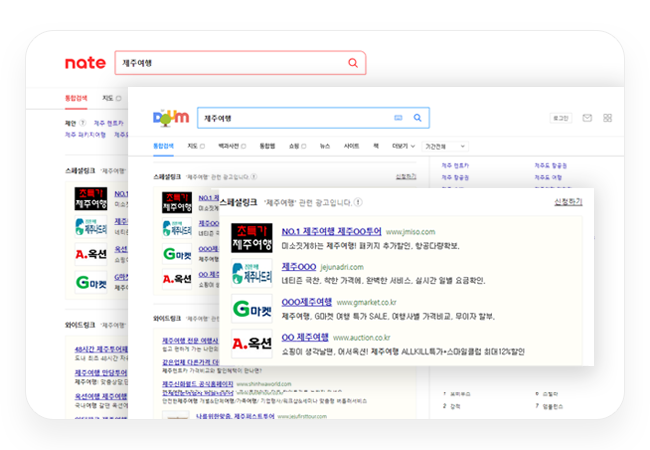Click the 초특가 제주여행 thumbnail in Daum list
The image size is (650, 450).
(x=177, y=202)
